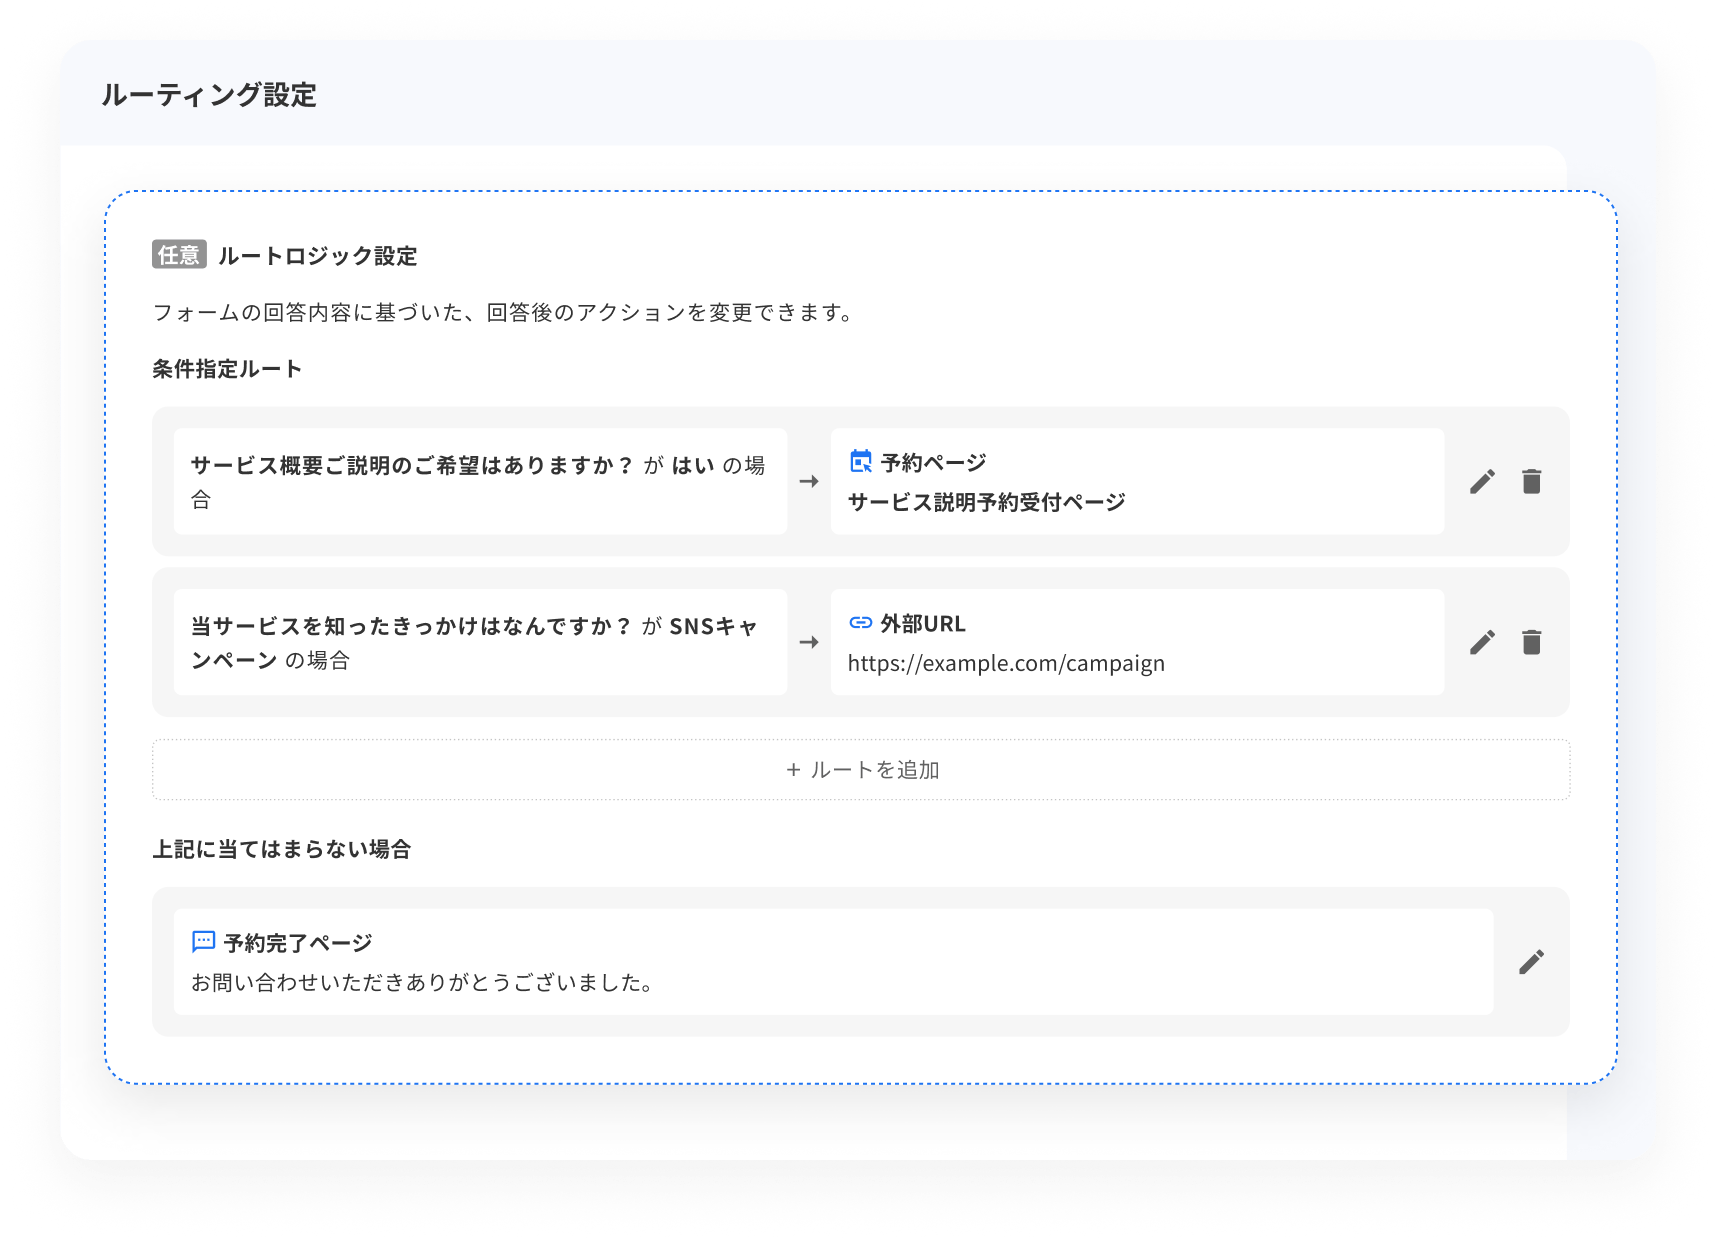The height and width of the screenshot is (1240, 1716).
Task: Edit the 予約完了ページ fallback with the pencil icon
Action: pyautogui.click(x=1531, y=962)
